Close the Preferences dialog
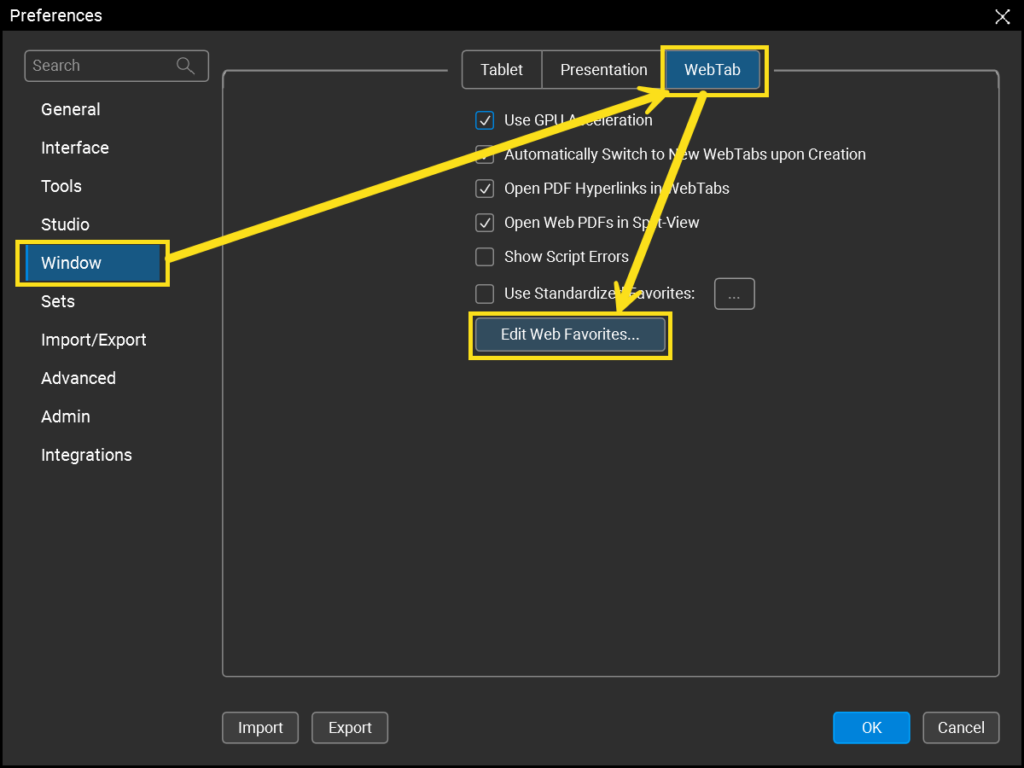This screenshot has height=768, width=1024. [1002, 16]
